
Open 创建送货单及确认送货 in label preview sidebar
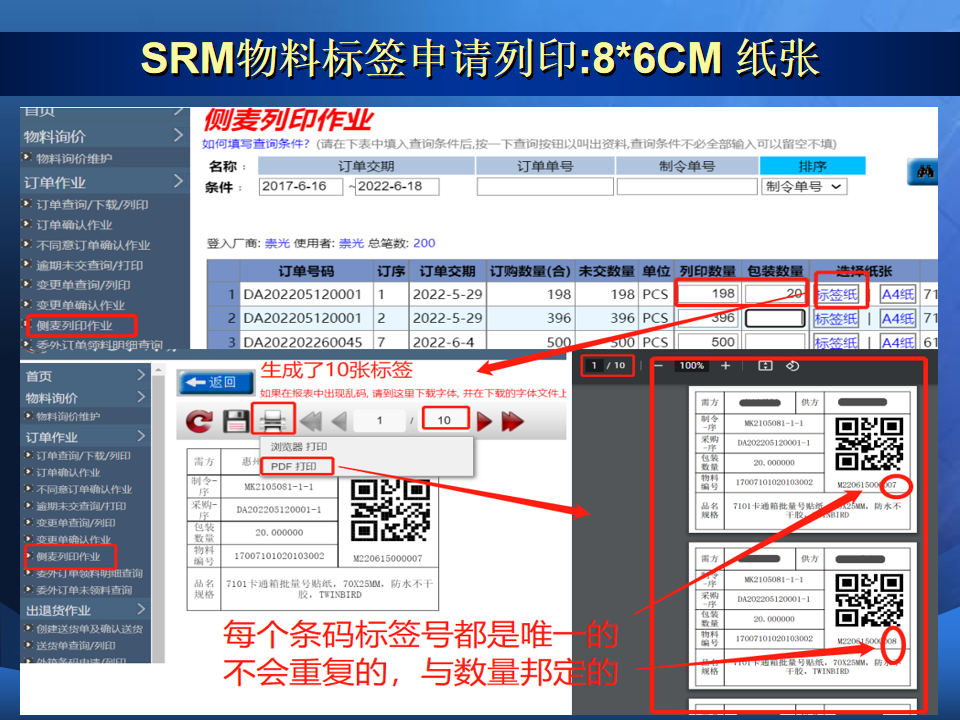pos(89,629)
